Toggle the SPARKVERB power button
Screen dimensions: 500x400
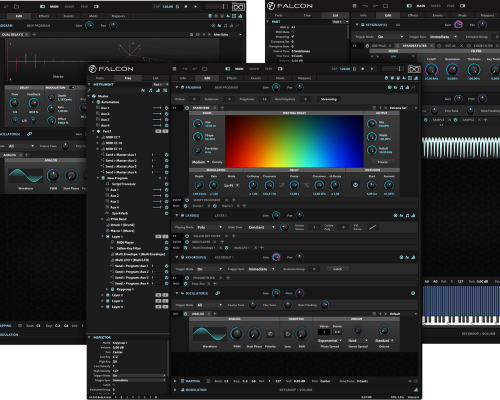187,108
